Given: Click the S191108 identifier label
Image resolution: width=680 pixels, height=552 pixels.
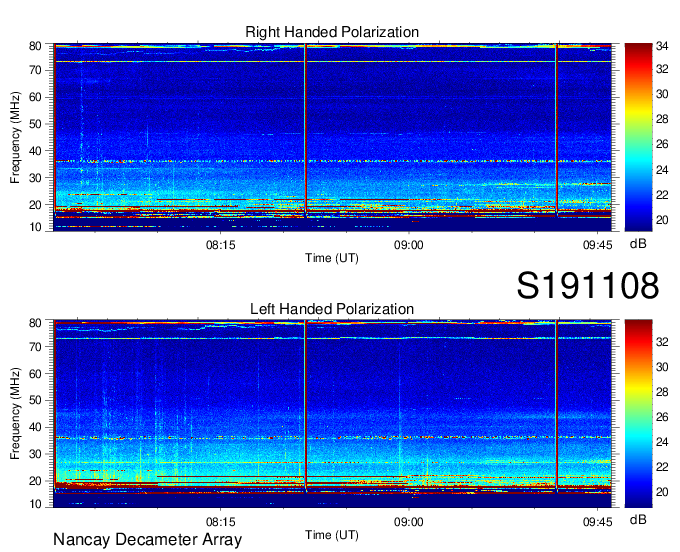Looking at the screenshot, I should coord(588,285).
